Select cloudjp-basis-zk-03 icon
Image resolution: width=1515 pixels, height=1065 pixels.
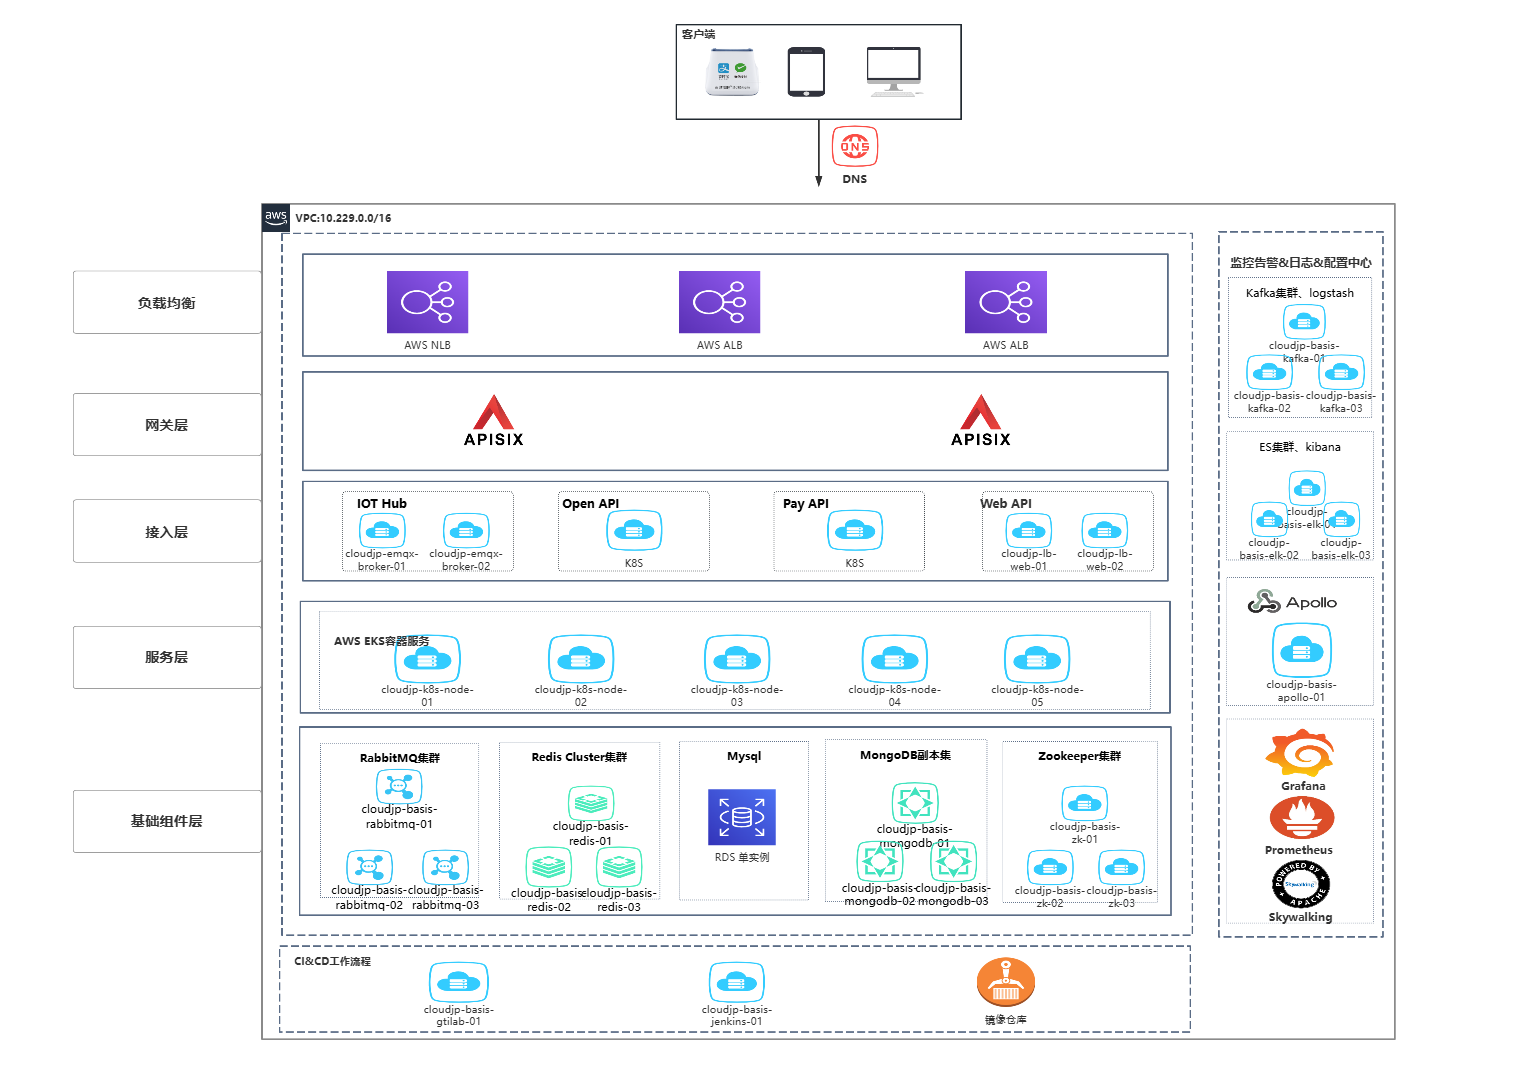1121,867
